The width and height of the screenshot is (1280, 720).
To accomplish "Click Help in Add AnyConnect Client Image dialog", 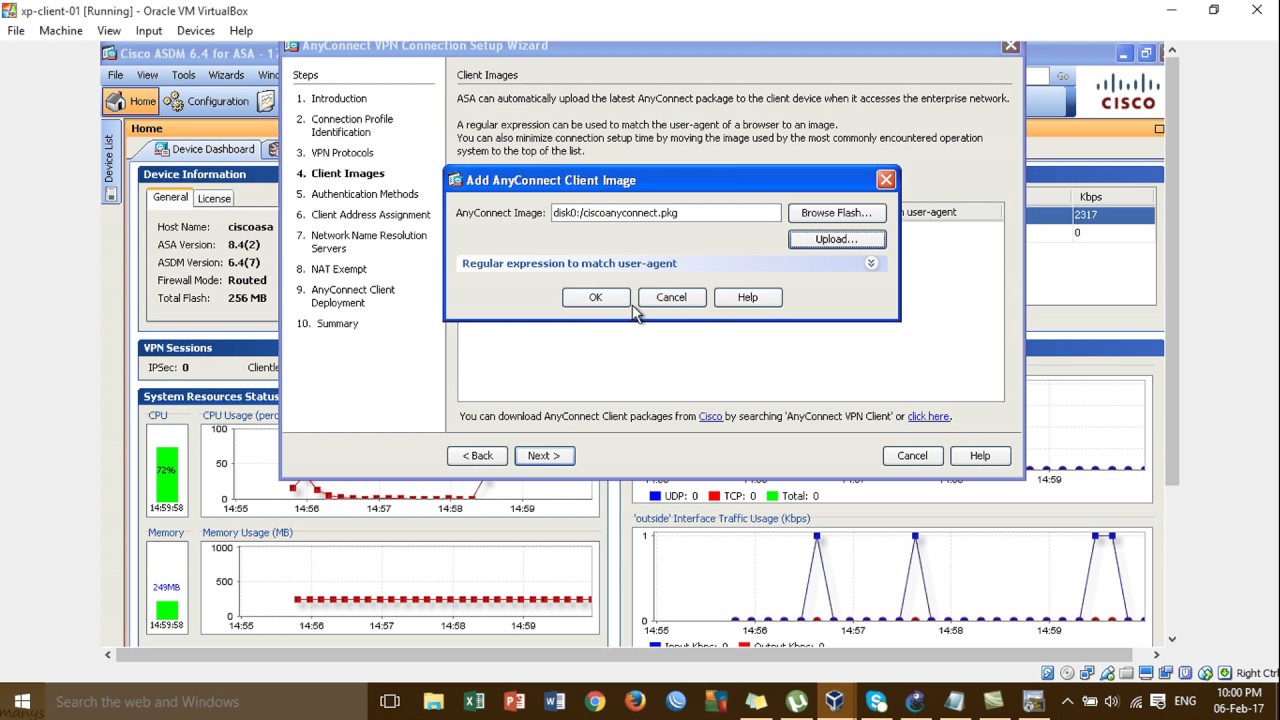I will 748,297.
